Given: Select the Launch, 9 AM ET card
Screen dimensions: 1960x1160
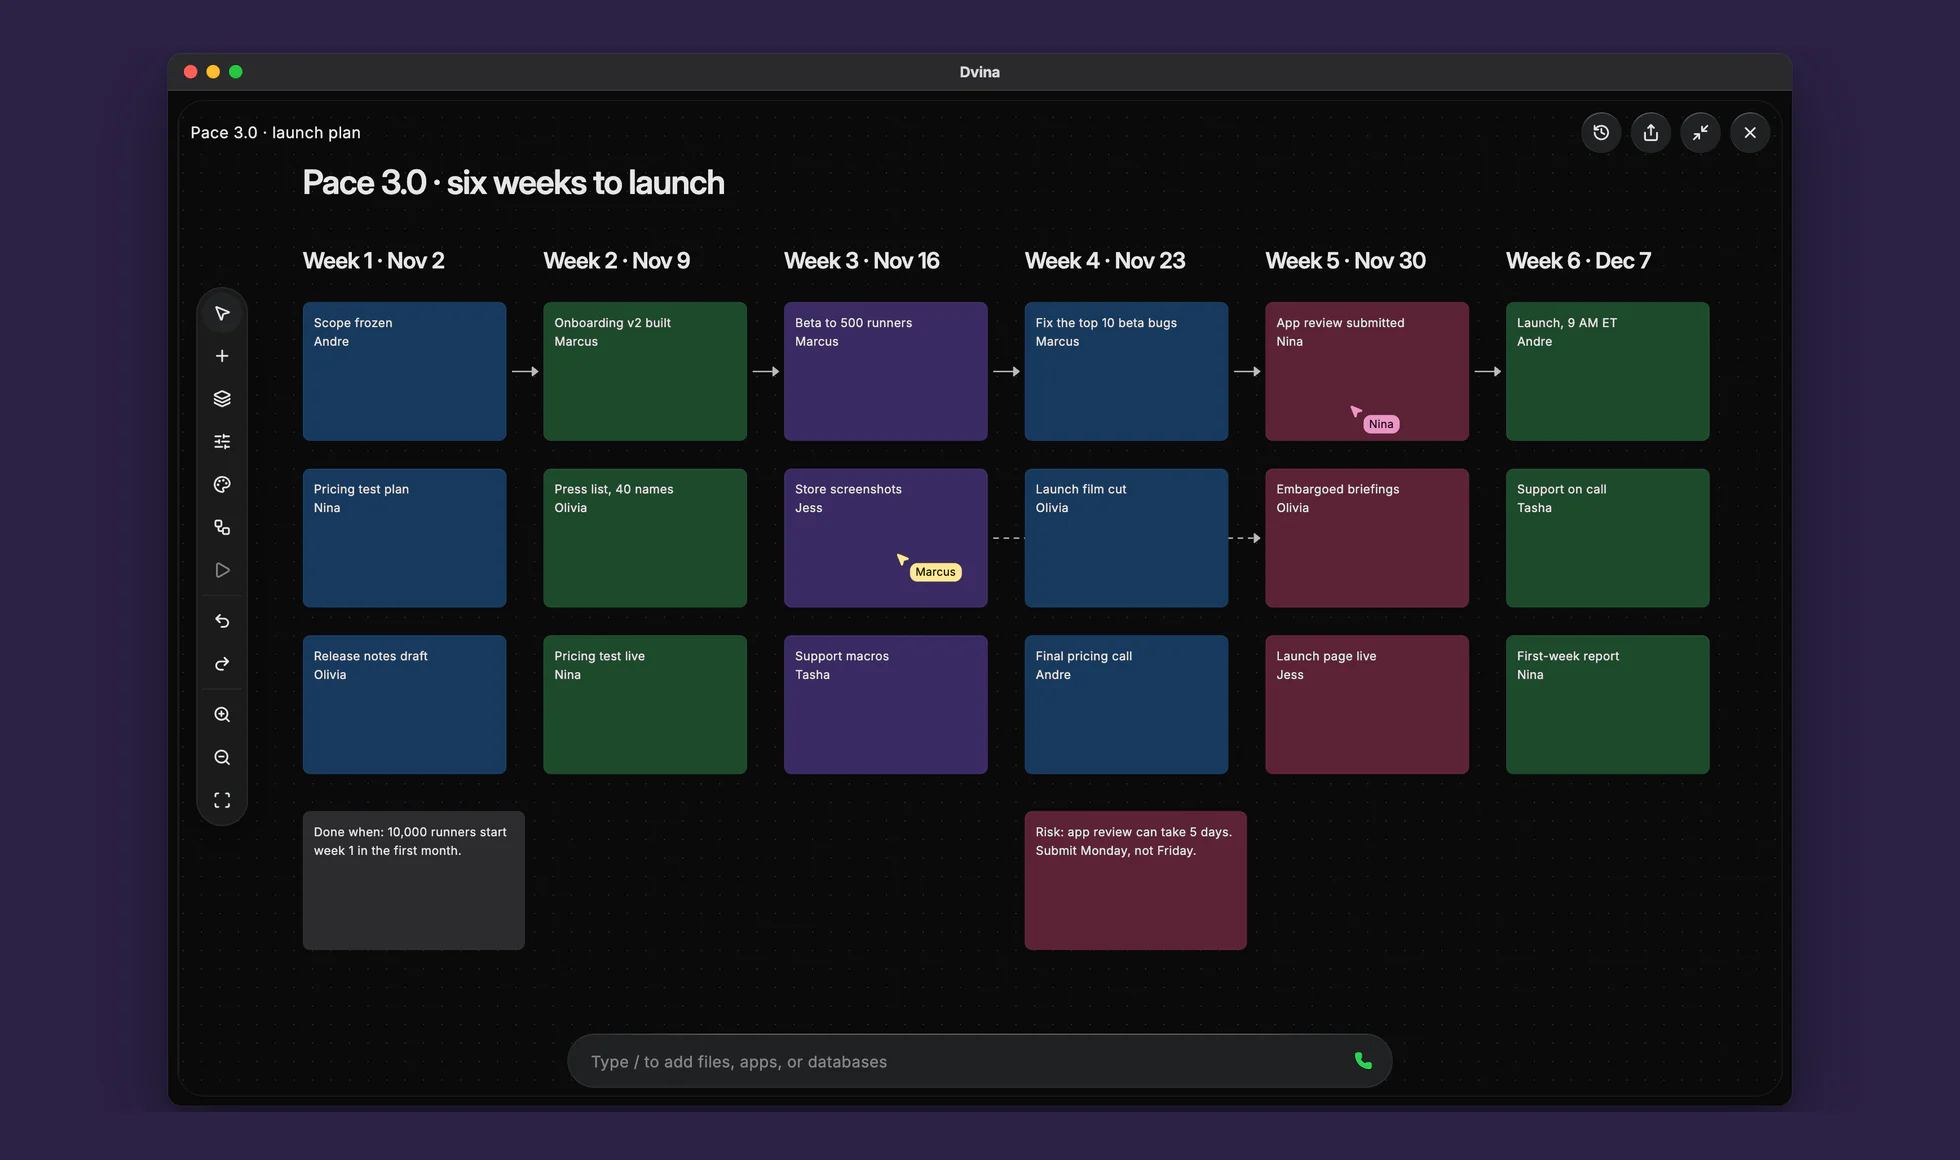Looking at the screenshot, I should [1608, 371].
